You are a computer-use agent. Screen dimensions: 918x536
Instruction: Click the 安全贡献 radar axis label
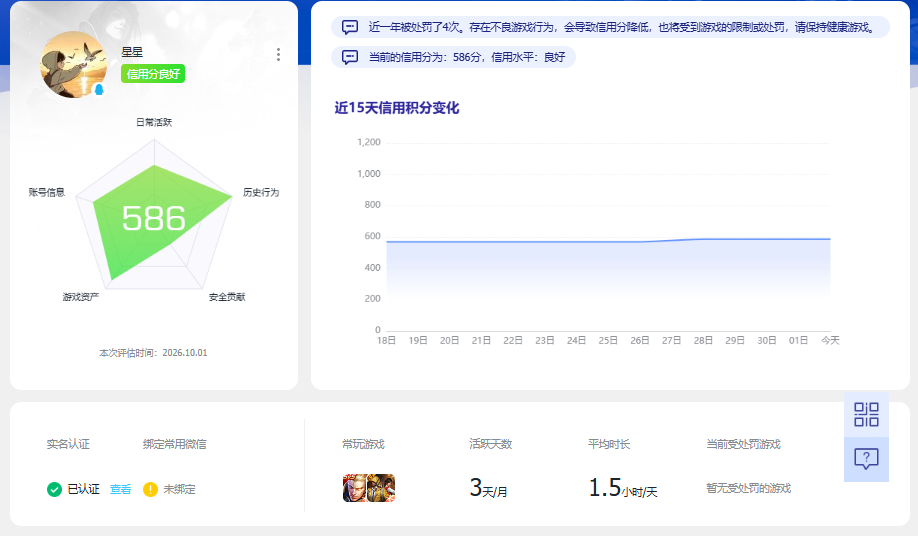[x=227, y=297]
